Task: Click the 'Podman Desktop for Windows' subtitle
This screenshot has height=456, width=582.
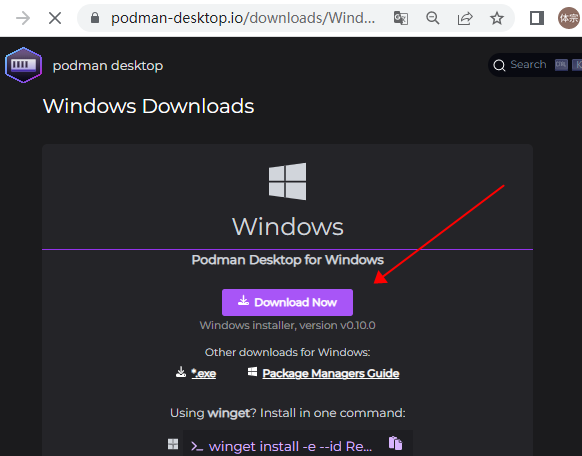Action: 288,260
